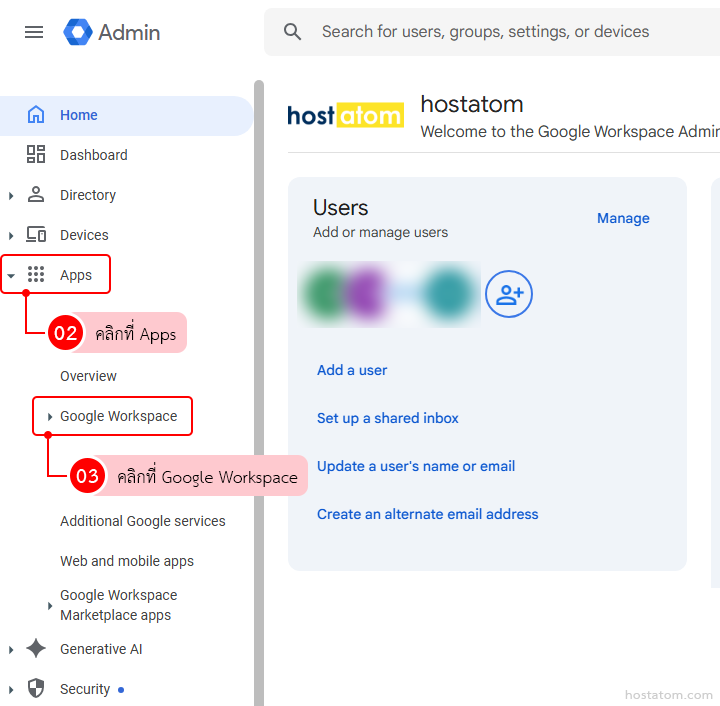Open the hamburger main menu
The height and width of the screenshot is (706, 720).
34,32
